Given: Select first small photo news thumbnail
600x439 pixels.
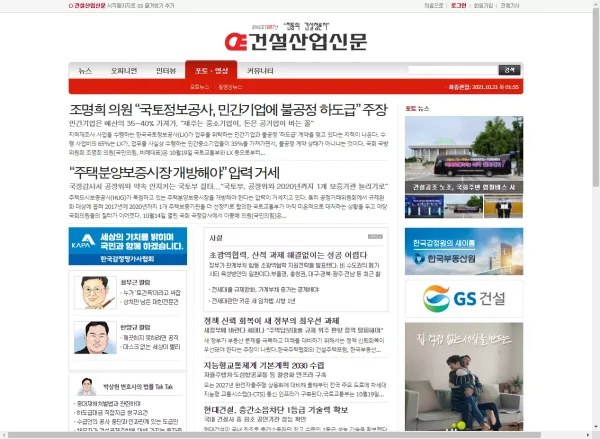Looking at the screenshot, I should click(424, 206).
